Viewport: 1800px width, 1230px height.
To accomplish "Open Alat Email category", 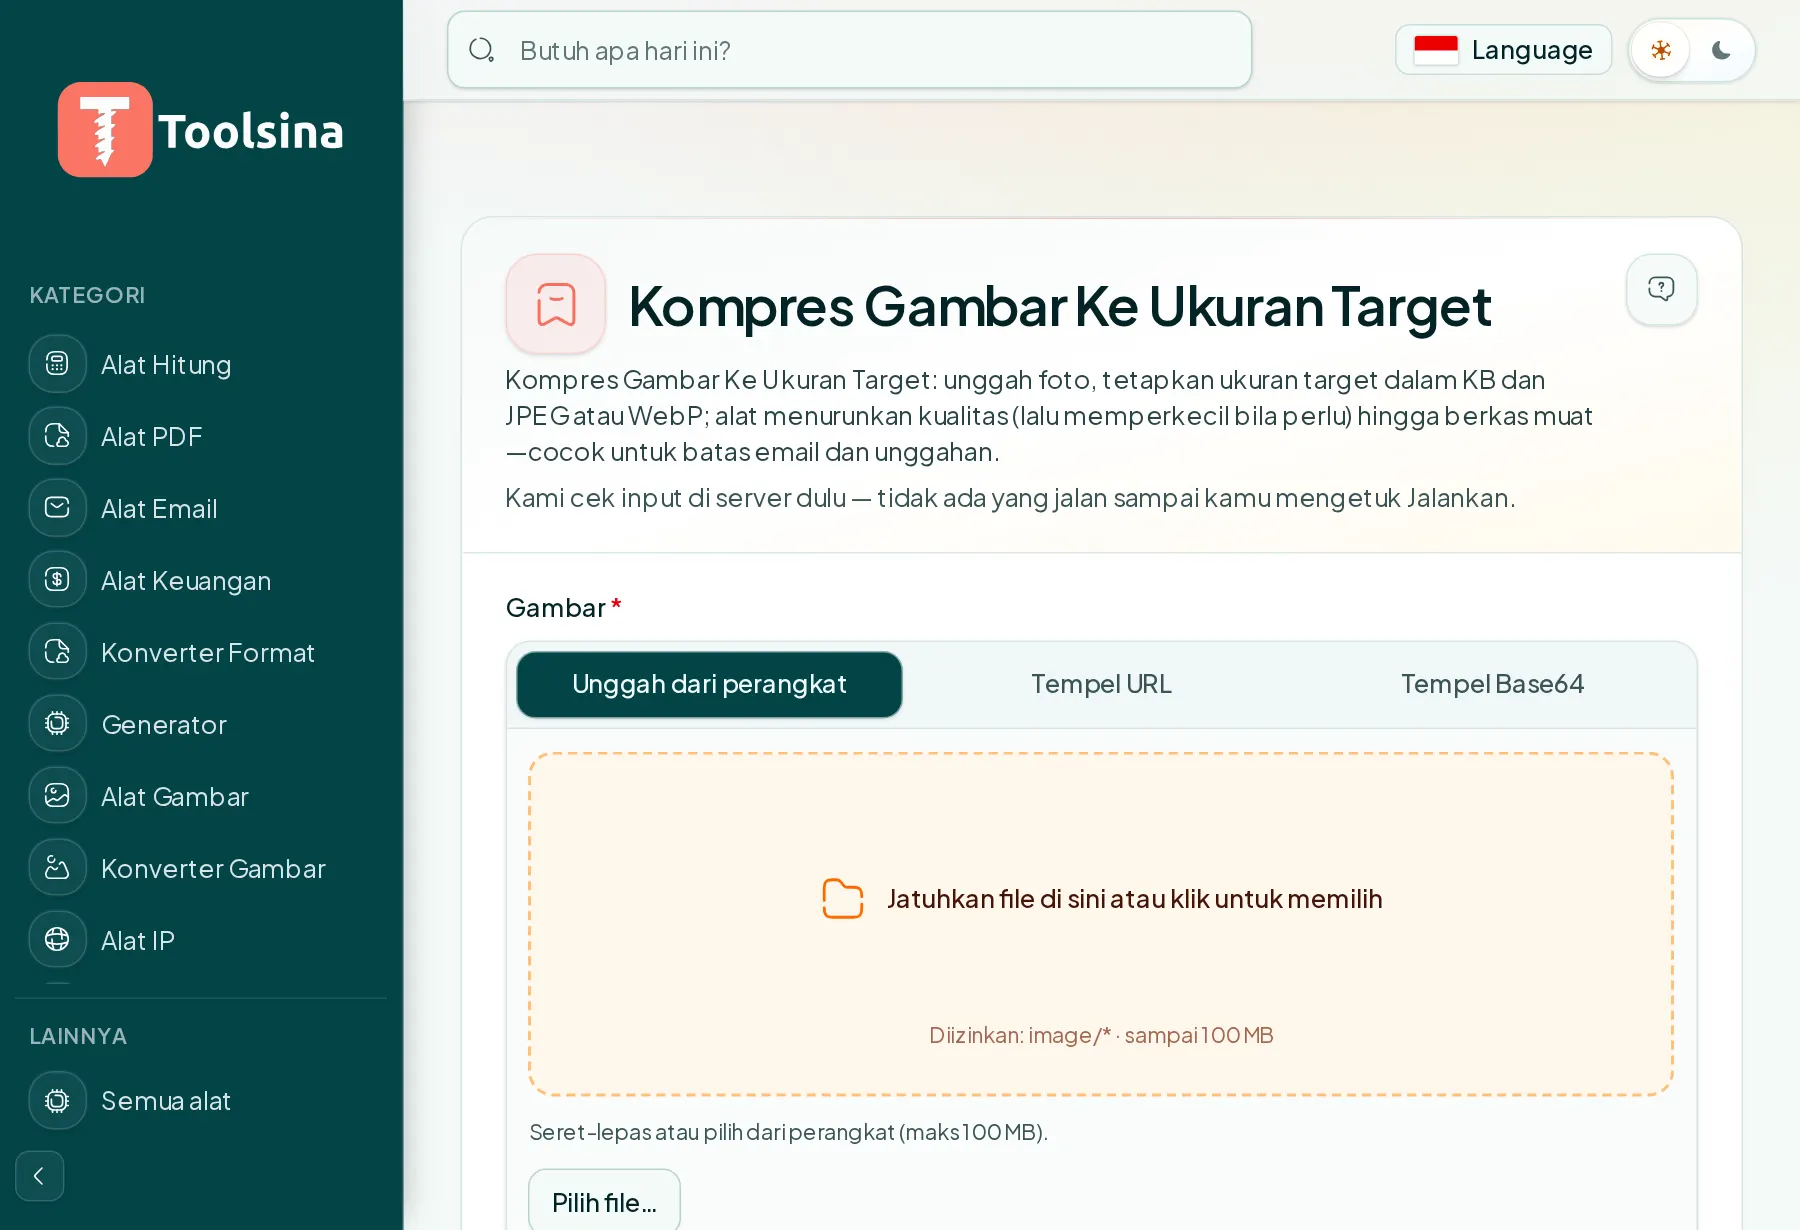I will pos(200,508).
